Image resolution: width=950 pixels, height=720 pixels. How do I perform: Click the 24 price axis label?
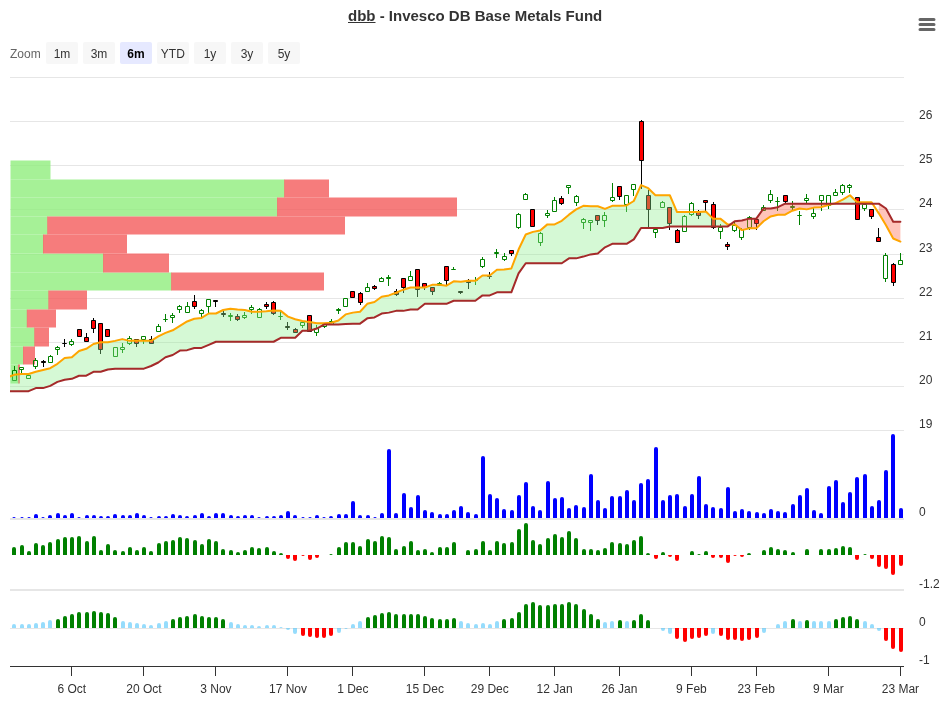tap(925, 203)
